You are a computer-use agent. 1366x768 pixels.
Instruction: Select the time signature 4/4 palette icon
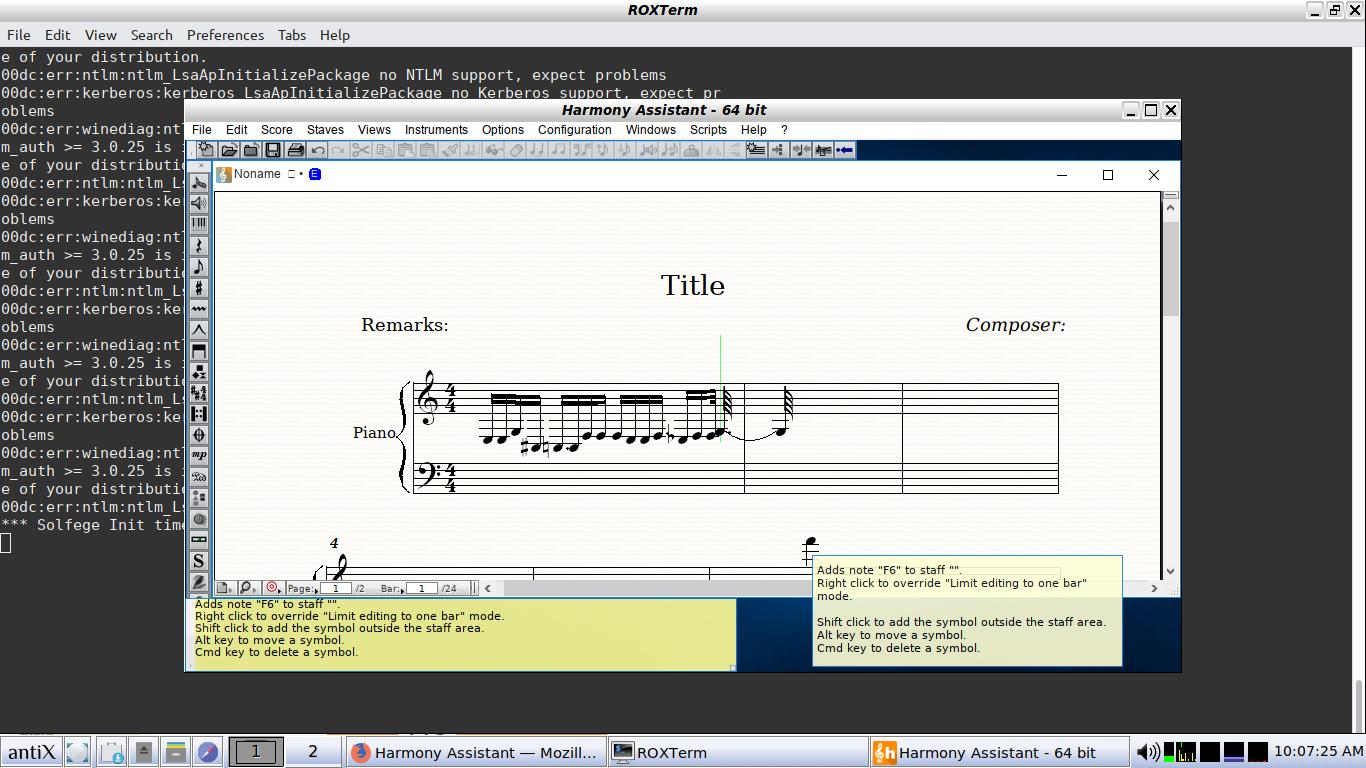(x=199, y=393)
